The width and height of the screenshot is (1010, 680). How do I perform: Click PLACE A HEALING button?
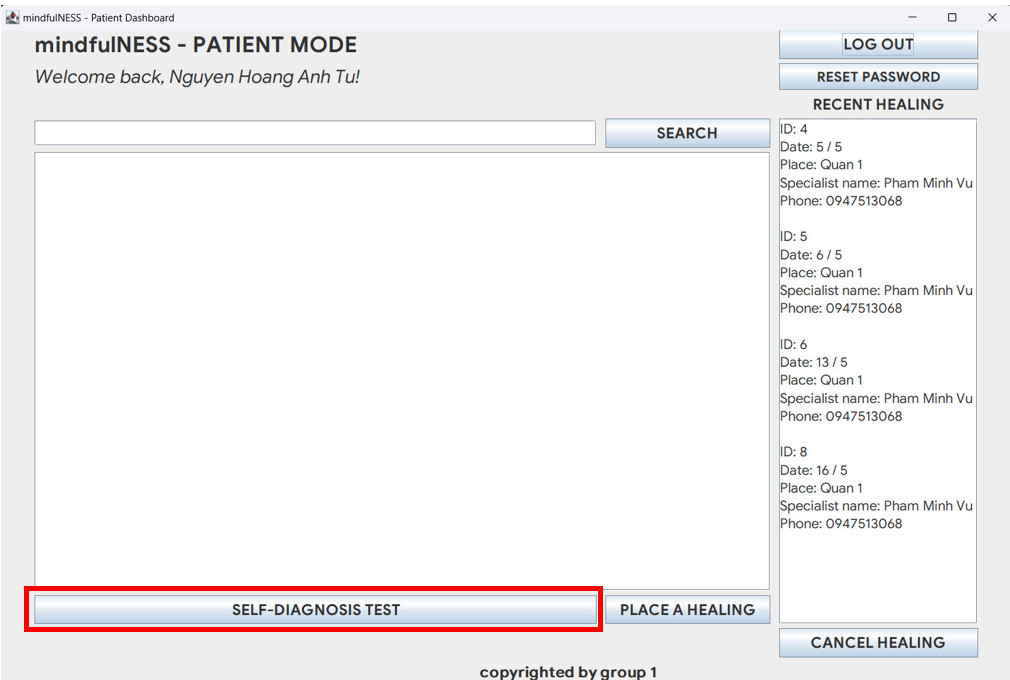click(x=687, y=609)
